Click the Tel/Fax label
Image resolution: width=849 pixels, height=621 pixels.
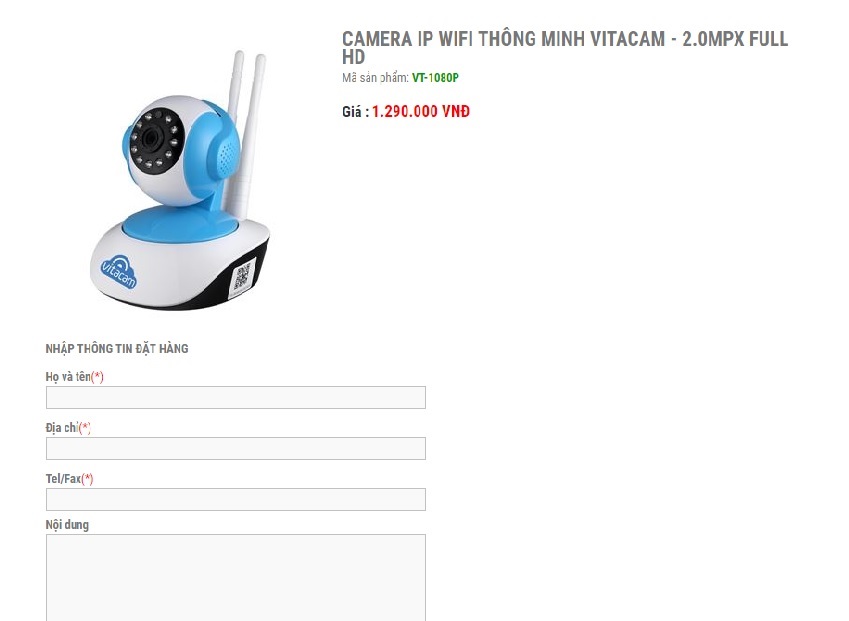coord(63,479)
